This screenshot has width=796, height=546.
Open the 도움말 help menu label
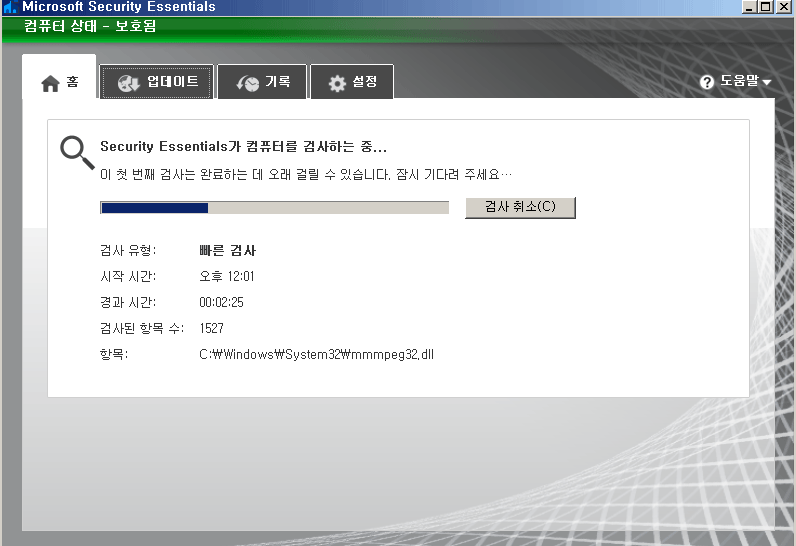(x=739, y=81)
